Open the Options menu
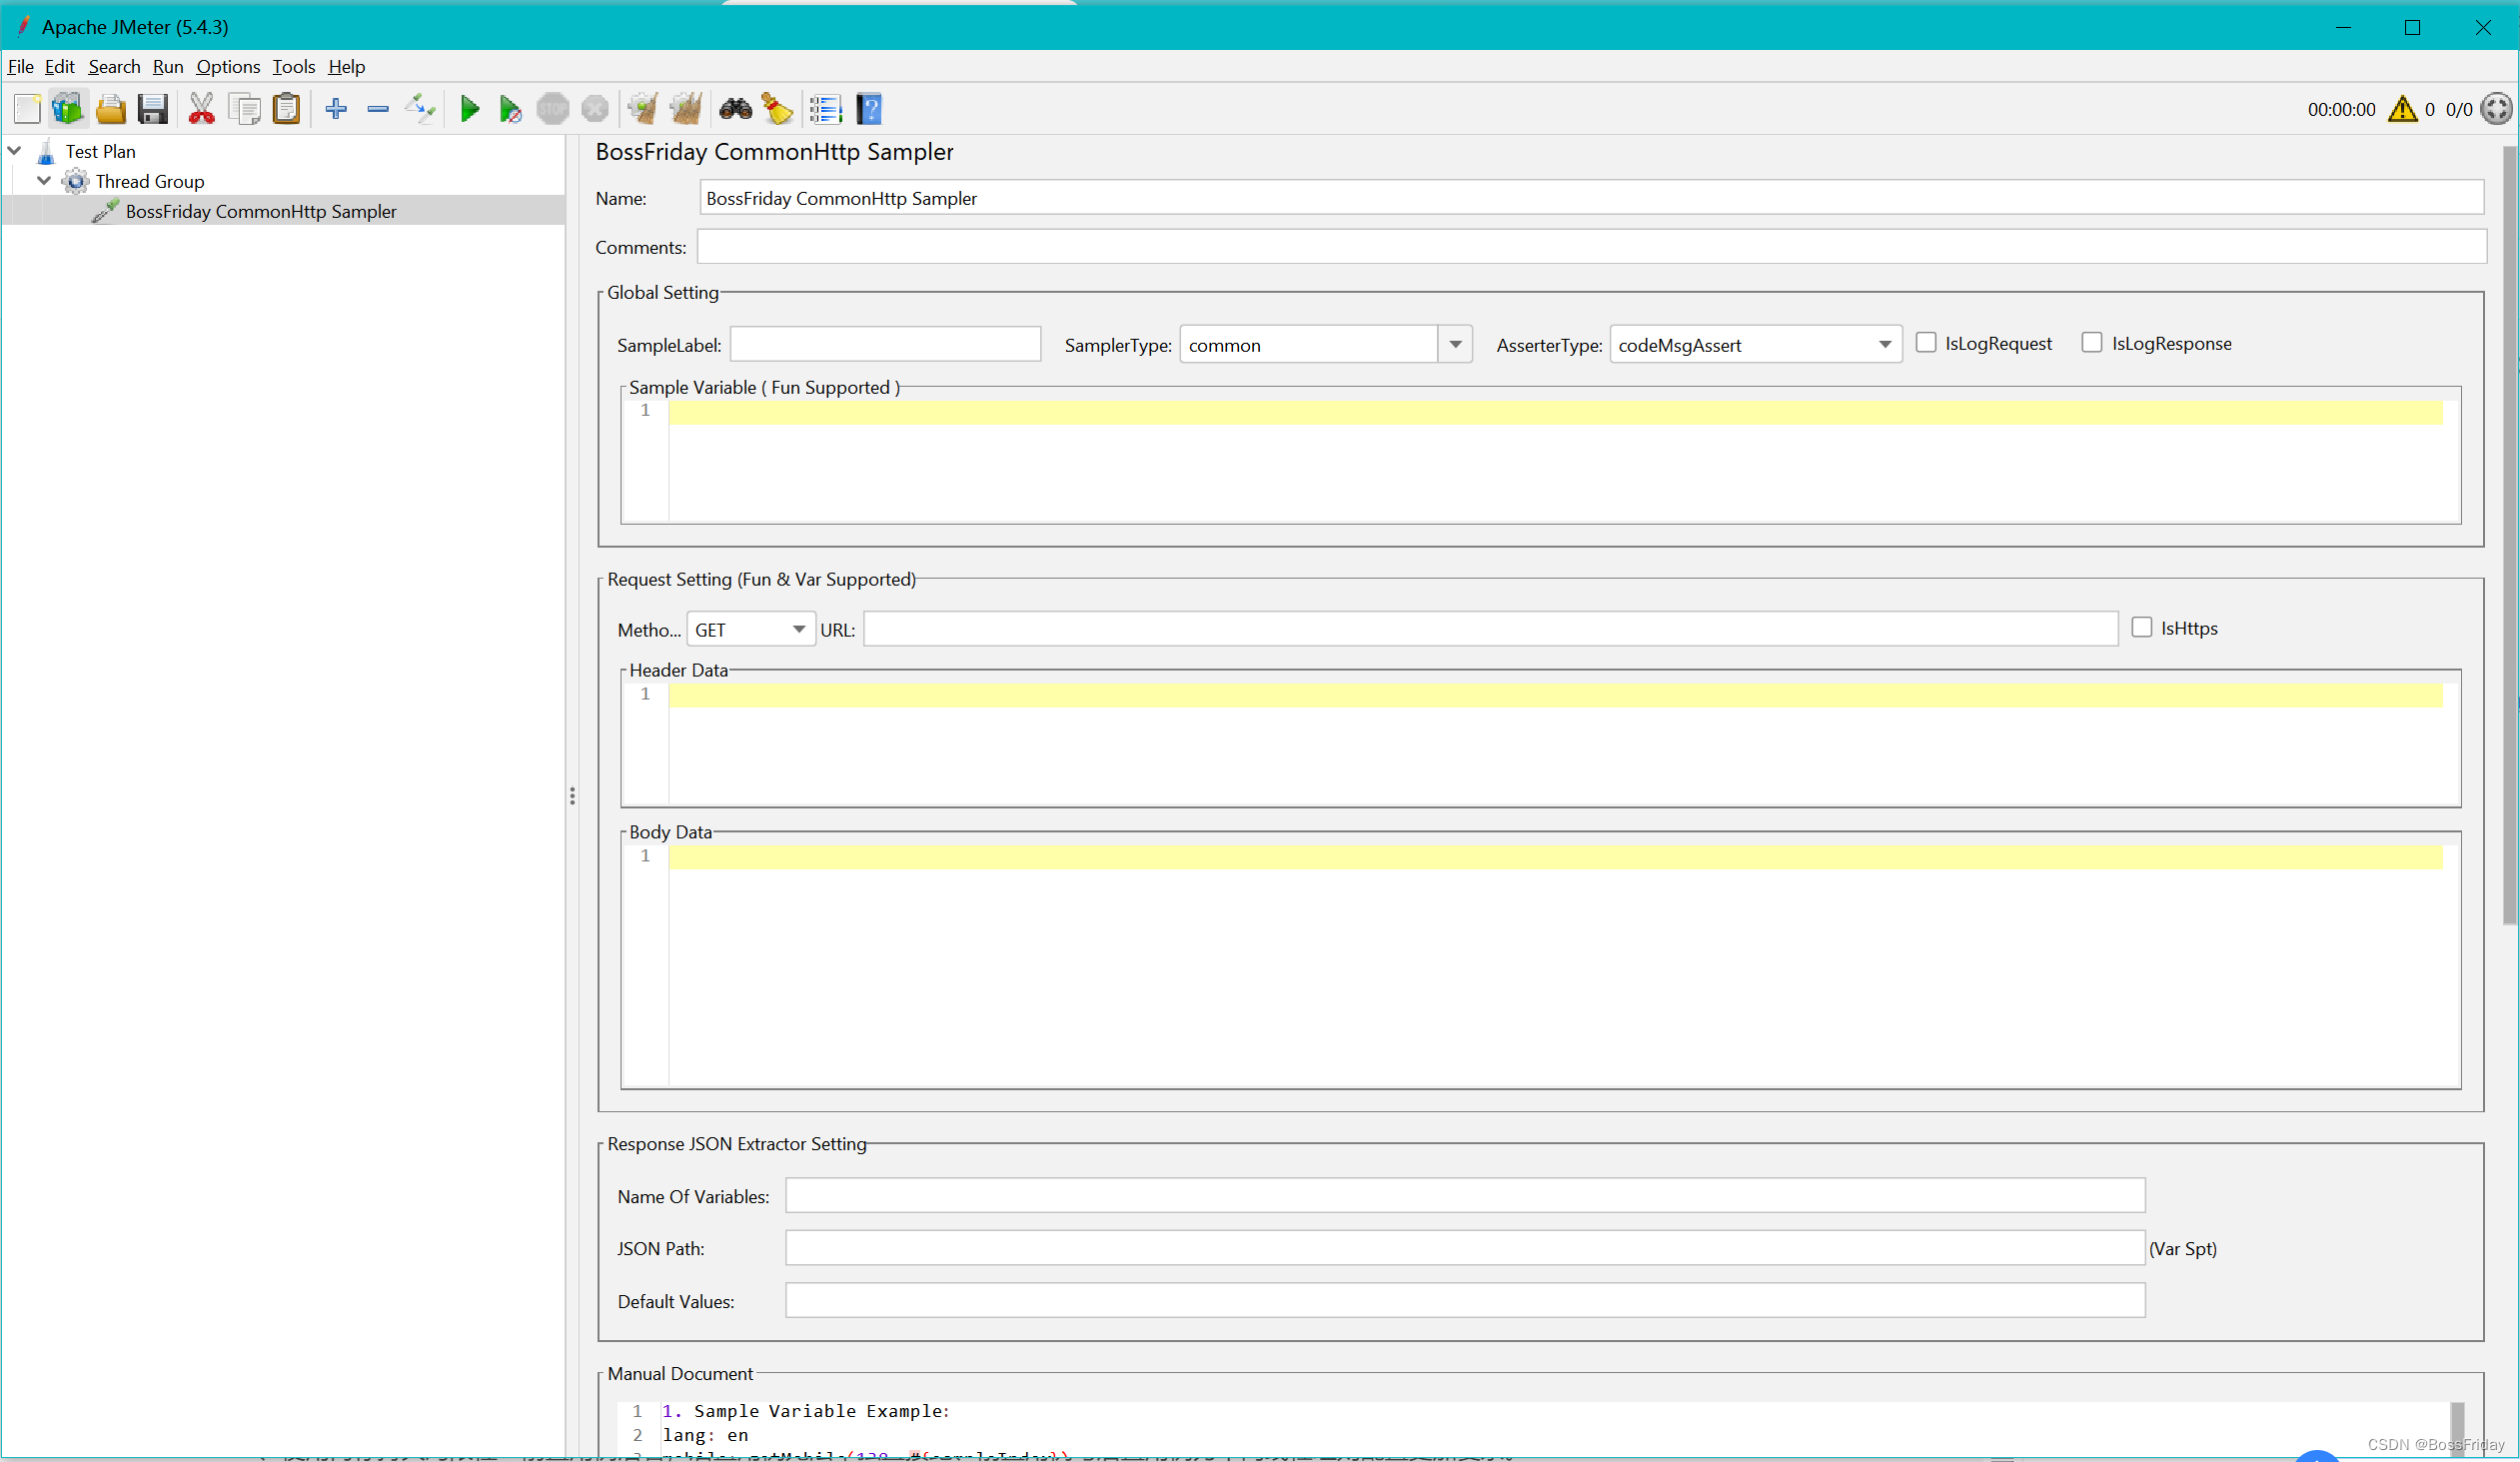The width and height of the screenshot is (2520, 1462). 227,67
